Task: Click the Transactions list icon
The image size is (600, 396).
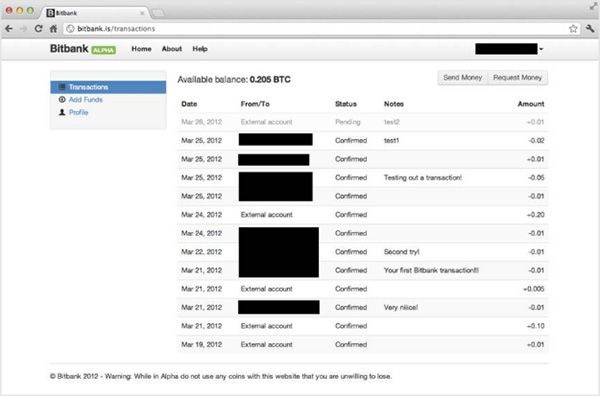Action: coord(62,87)
